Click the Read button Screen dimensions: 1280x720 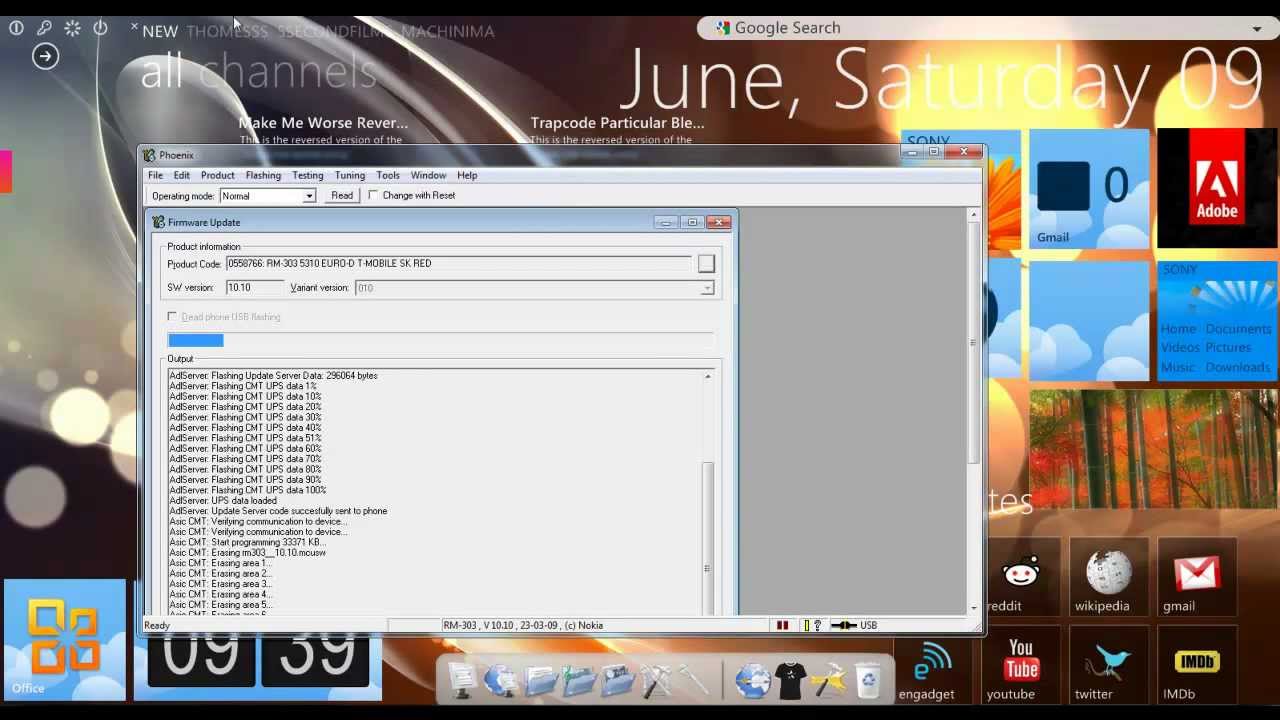pos(342,196)
